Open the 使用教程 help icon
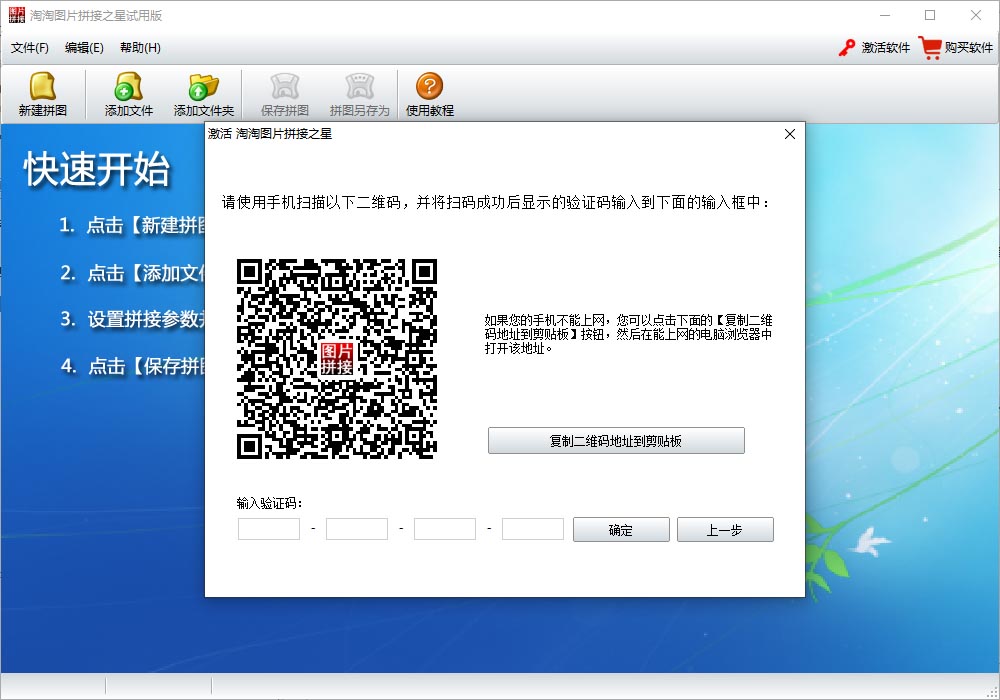Viewport: 1000px width, 700px height. (x=429, y=85)
